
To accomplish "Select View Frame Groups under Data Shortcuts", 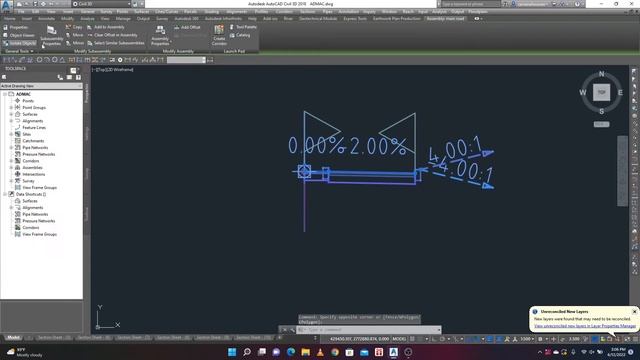I will click(39, 234).
